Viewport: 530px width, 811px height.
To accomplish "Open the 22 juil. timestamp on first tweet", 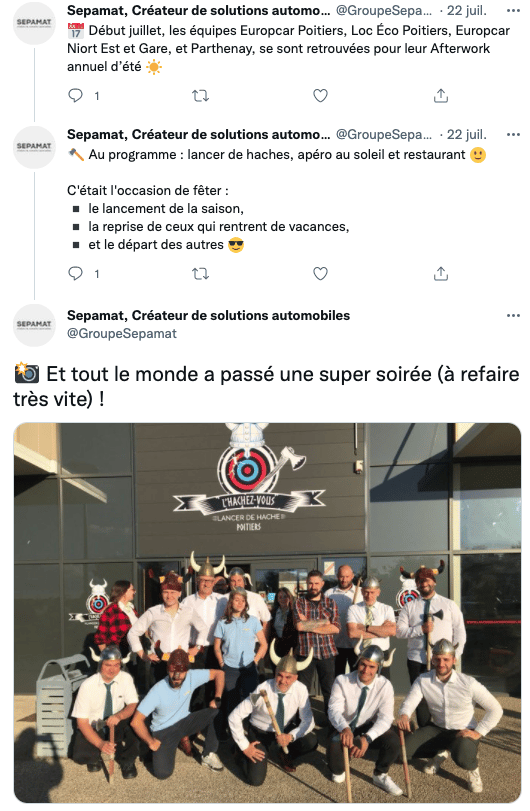I will (466, 10).
